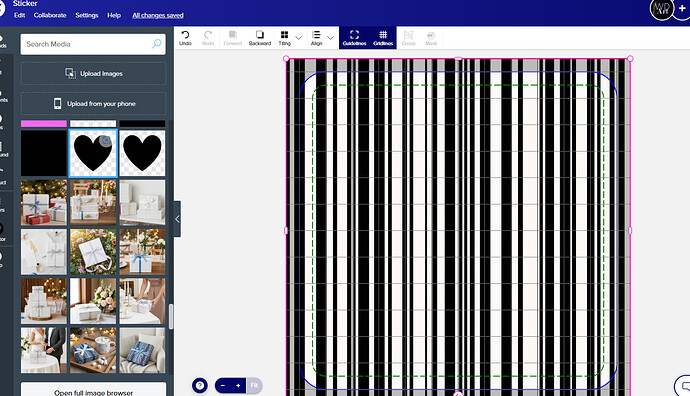Click Upload Images button
The width and height of the screenshot is (690, 396).
[x=93, y=73]
